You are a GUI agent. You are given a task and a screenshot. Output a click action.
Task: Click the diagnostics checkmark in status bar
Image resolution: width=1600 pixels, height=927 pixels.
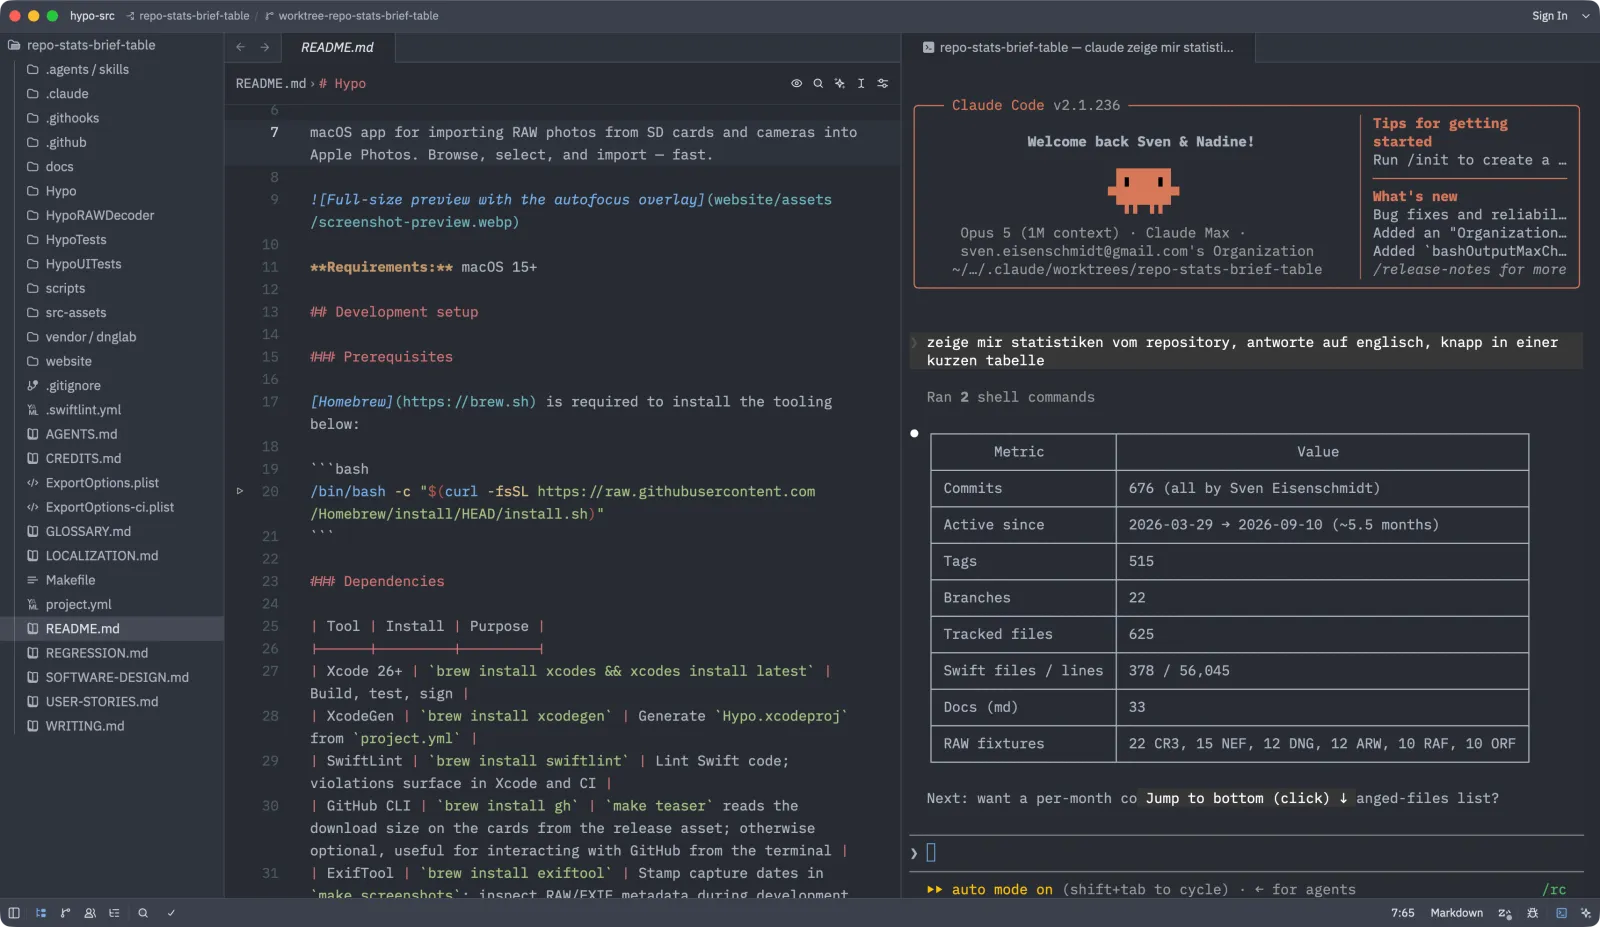click(171, 913)
